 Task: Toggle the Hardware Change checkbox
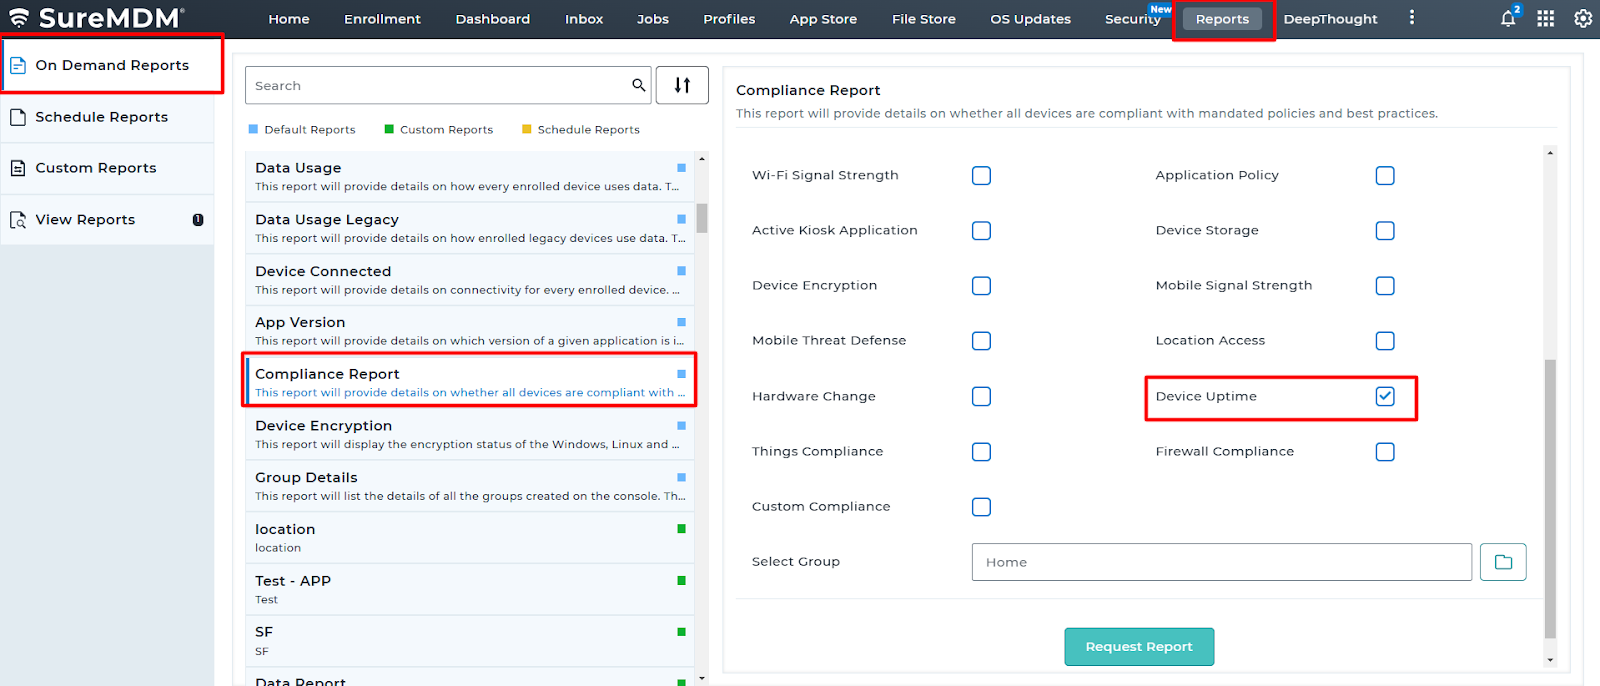(x=982, y=397)
